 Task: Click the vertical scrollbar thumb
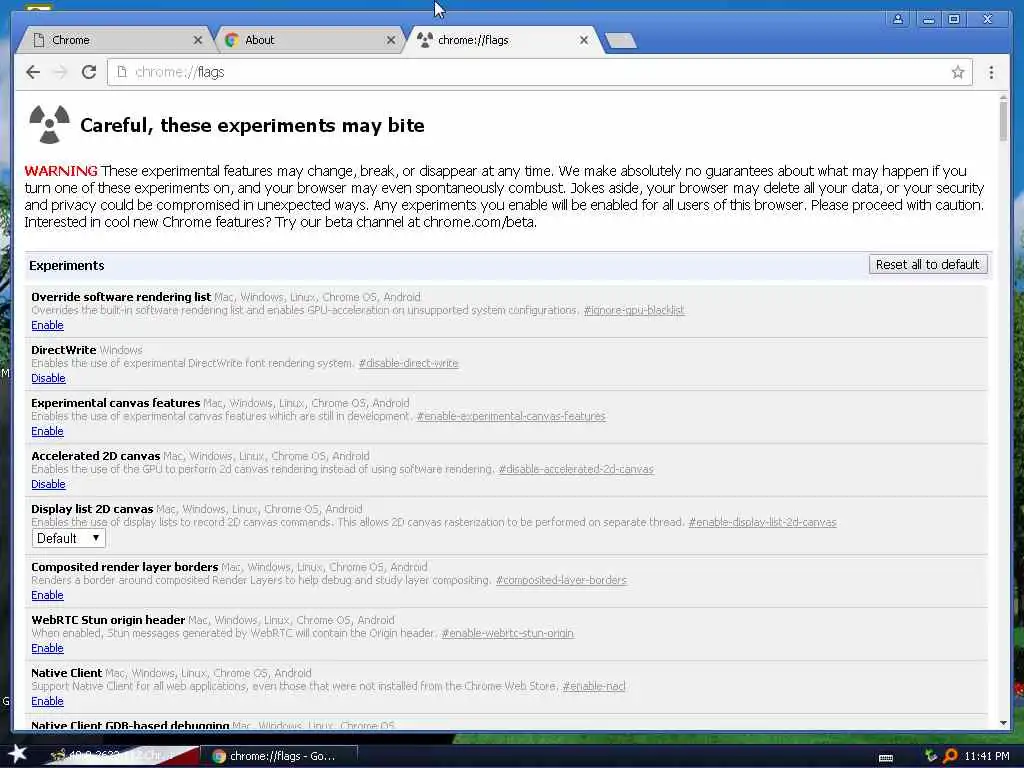point(1003,121)
